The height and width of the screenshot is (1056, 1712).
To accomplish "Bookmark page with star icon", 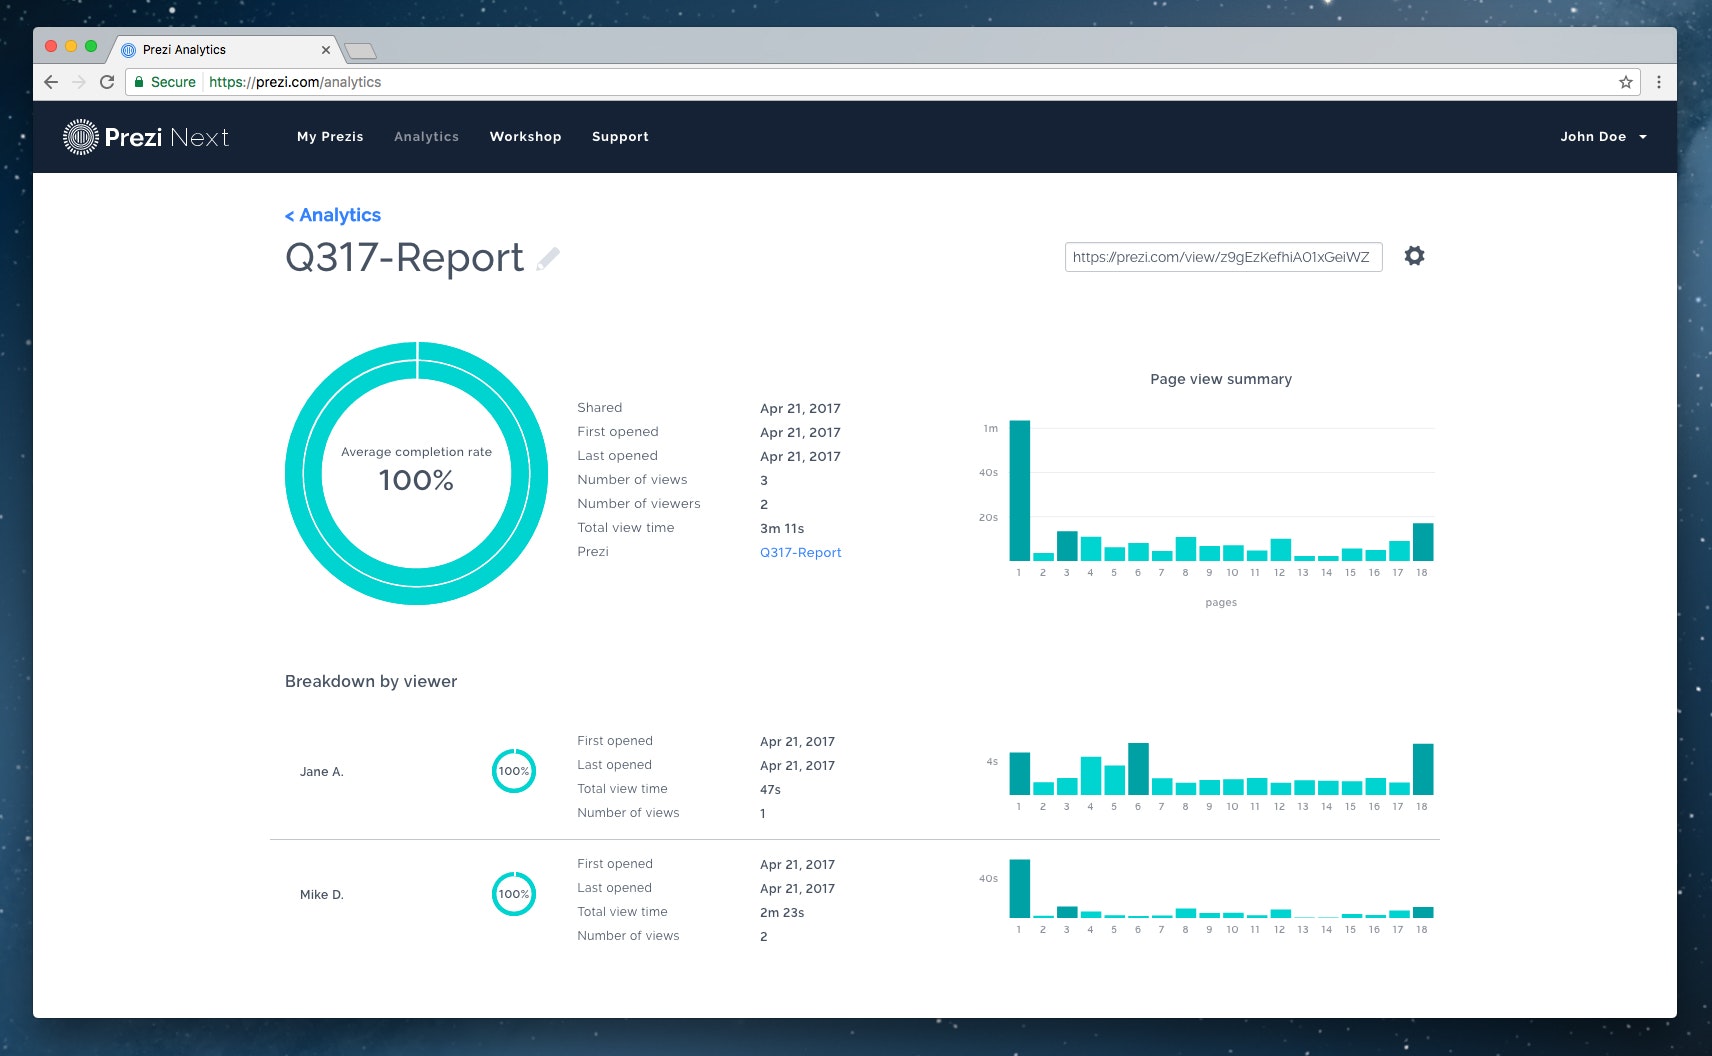I will tap(1626, 82).
